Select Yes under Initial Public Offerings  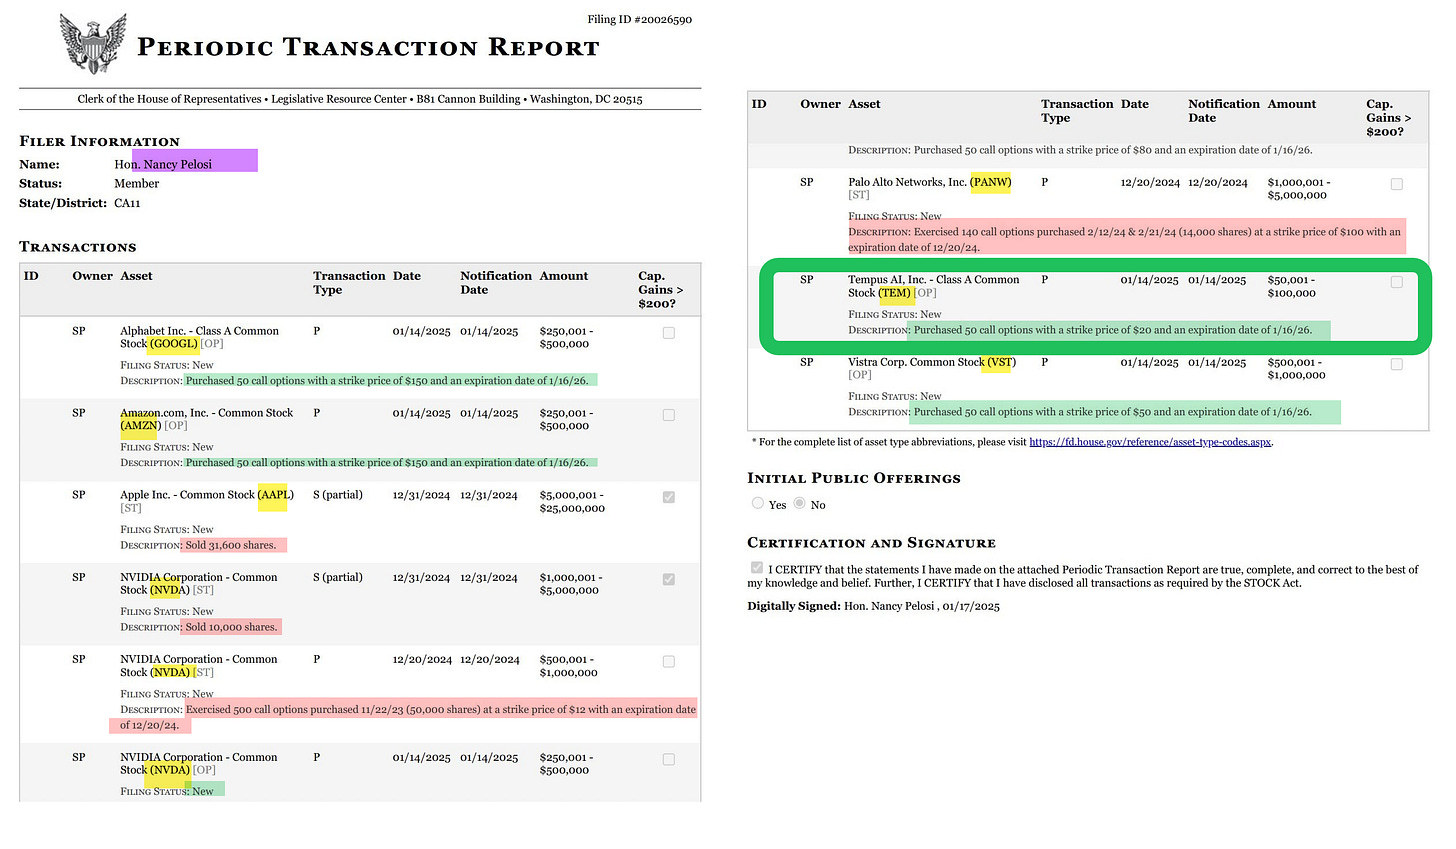click(x=758, y=504)
